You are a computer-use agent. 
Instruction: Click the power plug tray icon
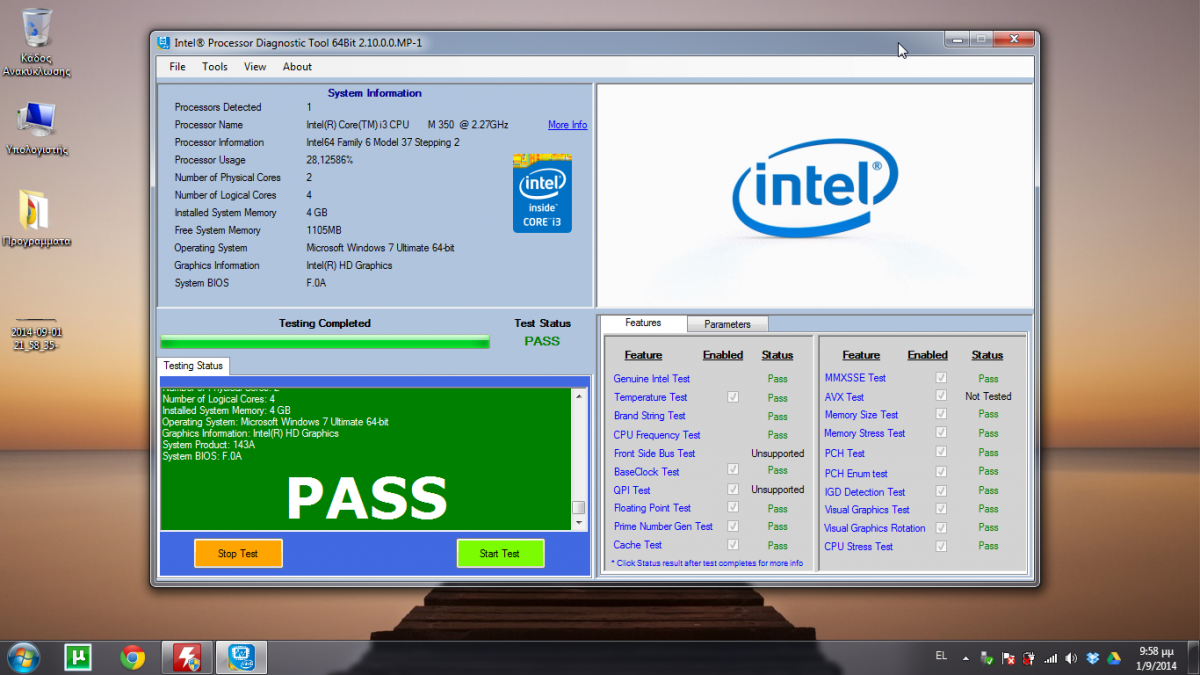point(1029,659)
